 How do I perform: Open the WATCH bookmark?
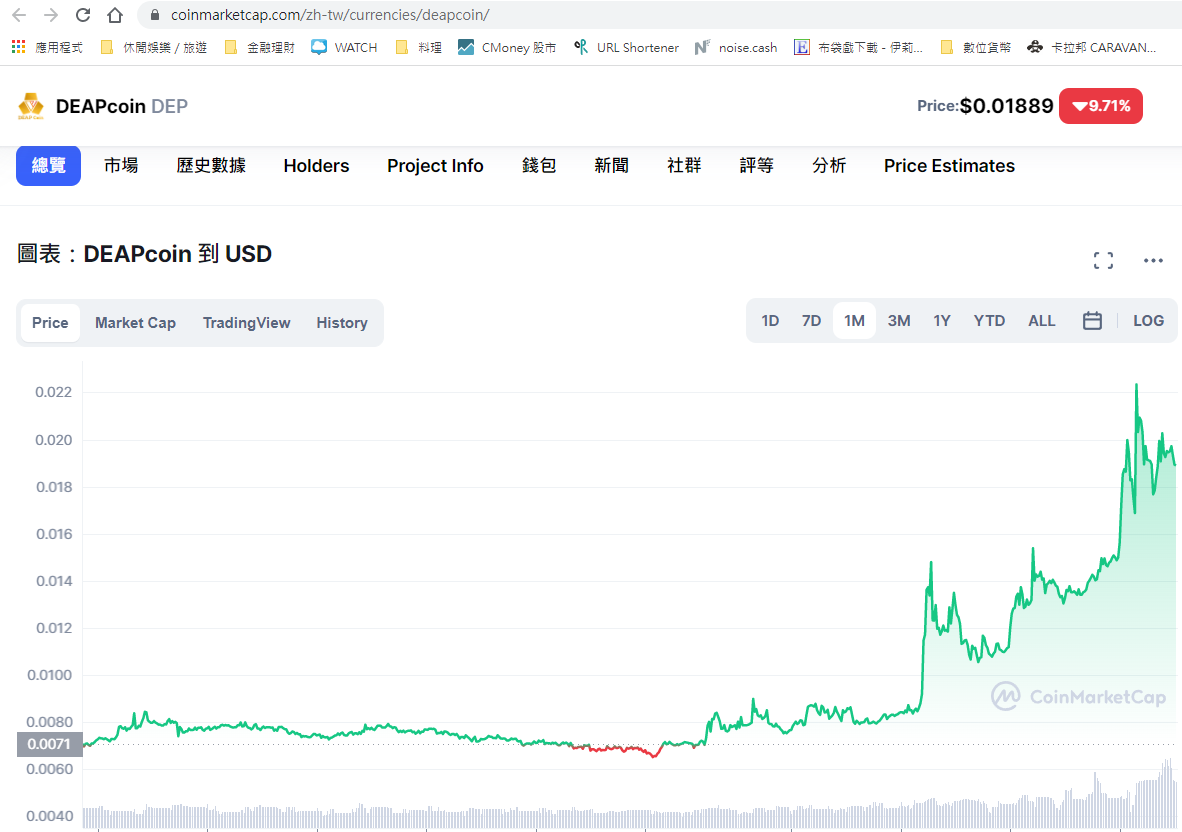click(x=344, y=47)
